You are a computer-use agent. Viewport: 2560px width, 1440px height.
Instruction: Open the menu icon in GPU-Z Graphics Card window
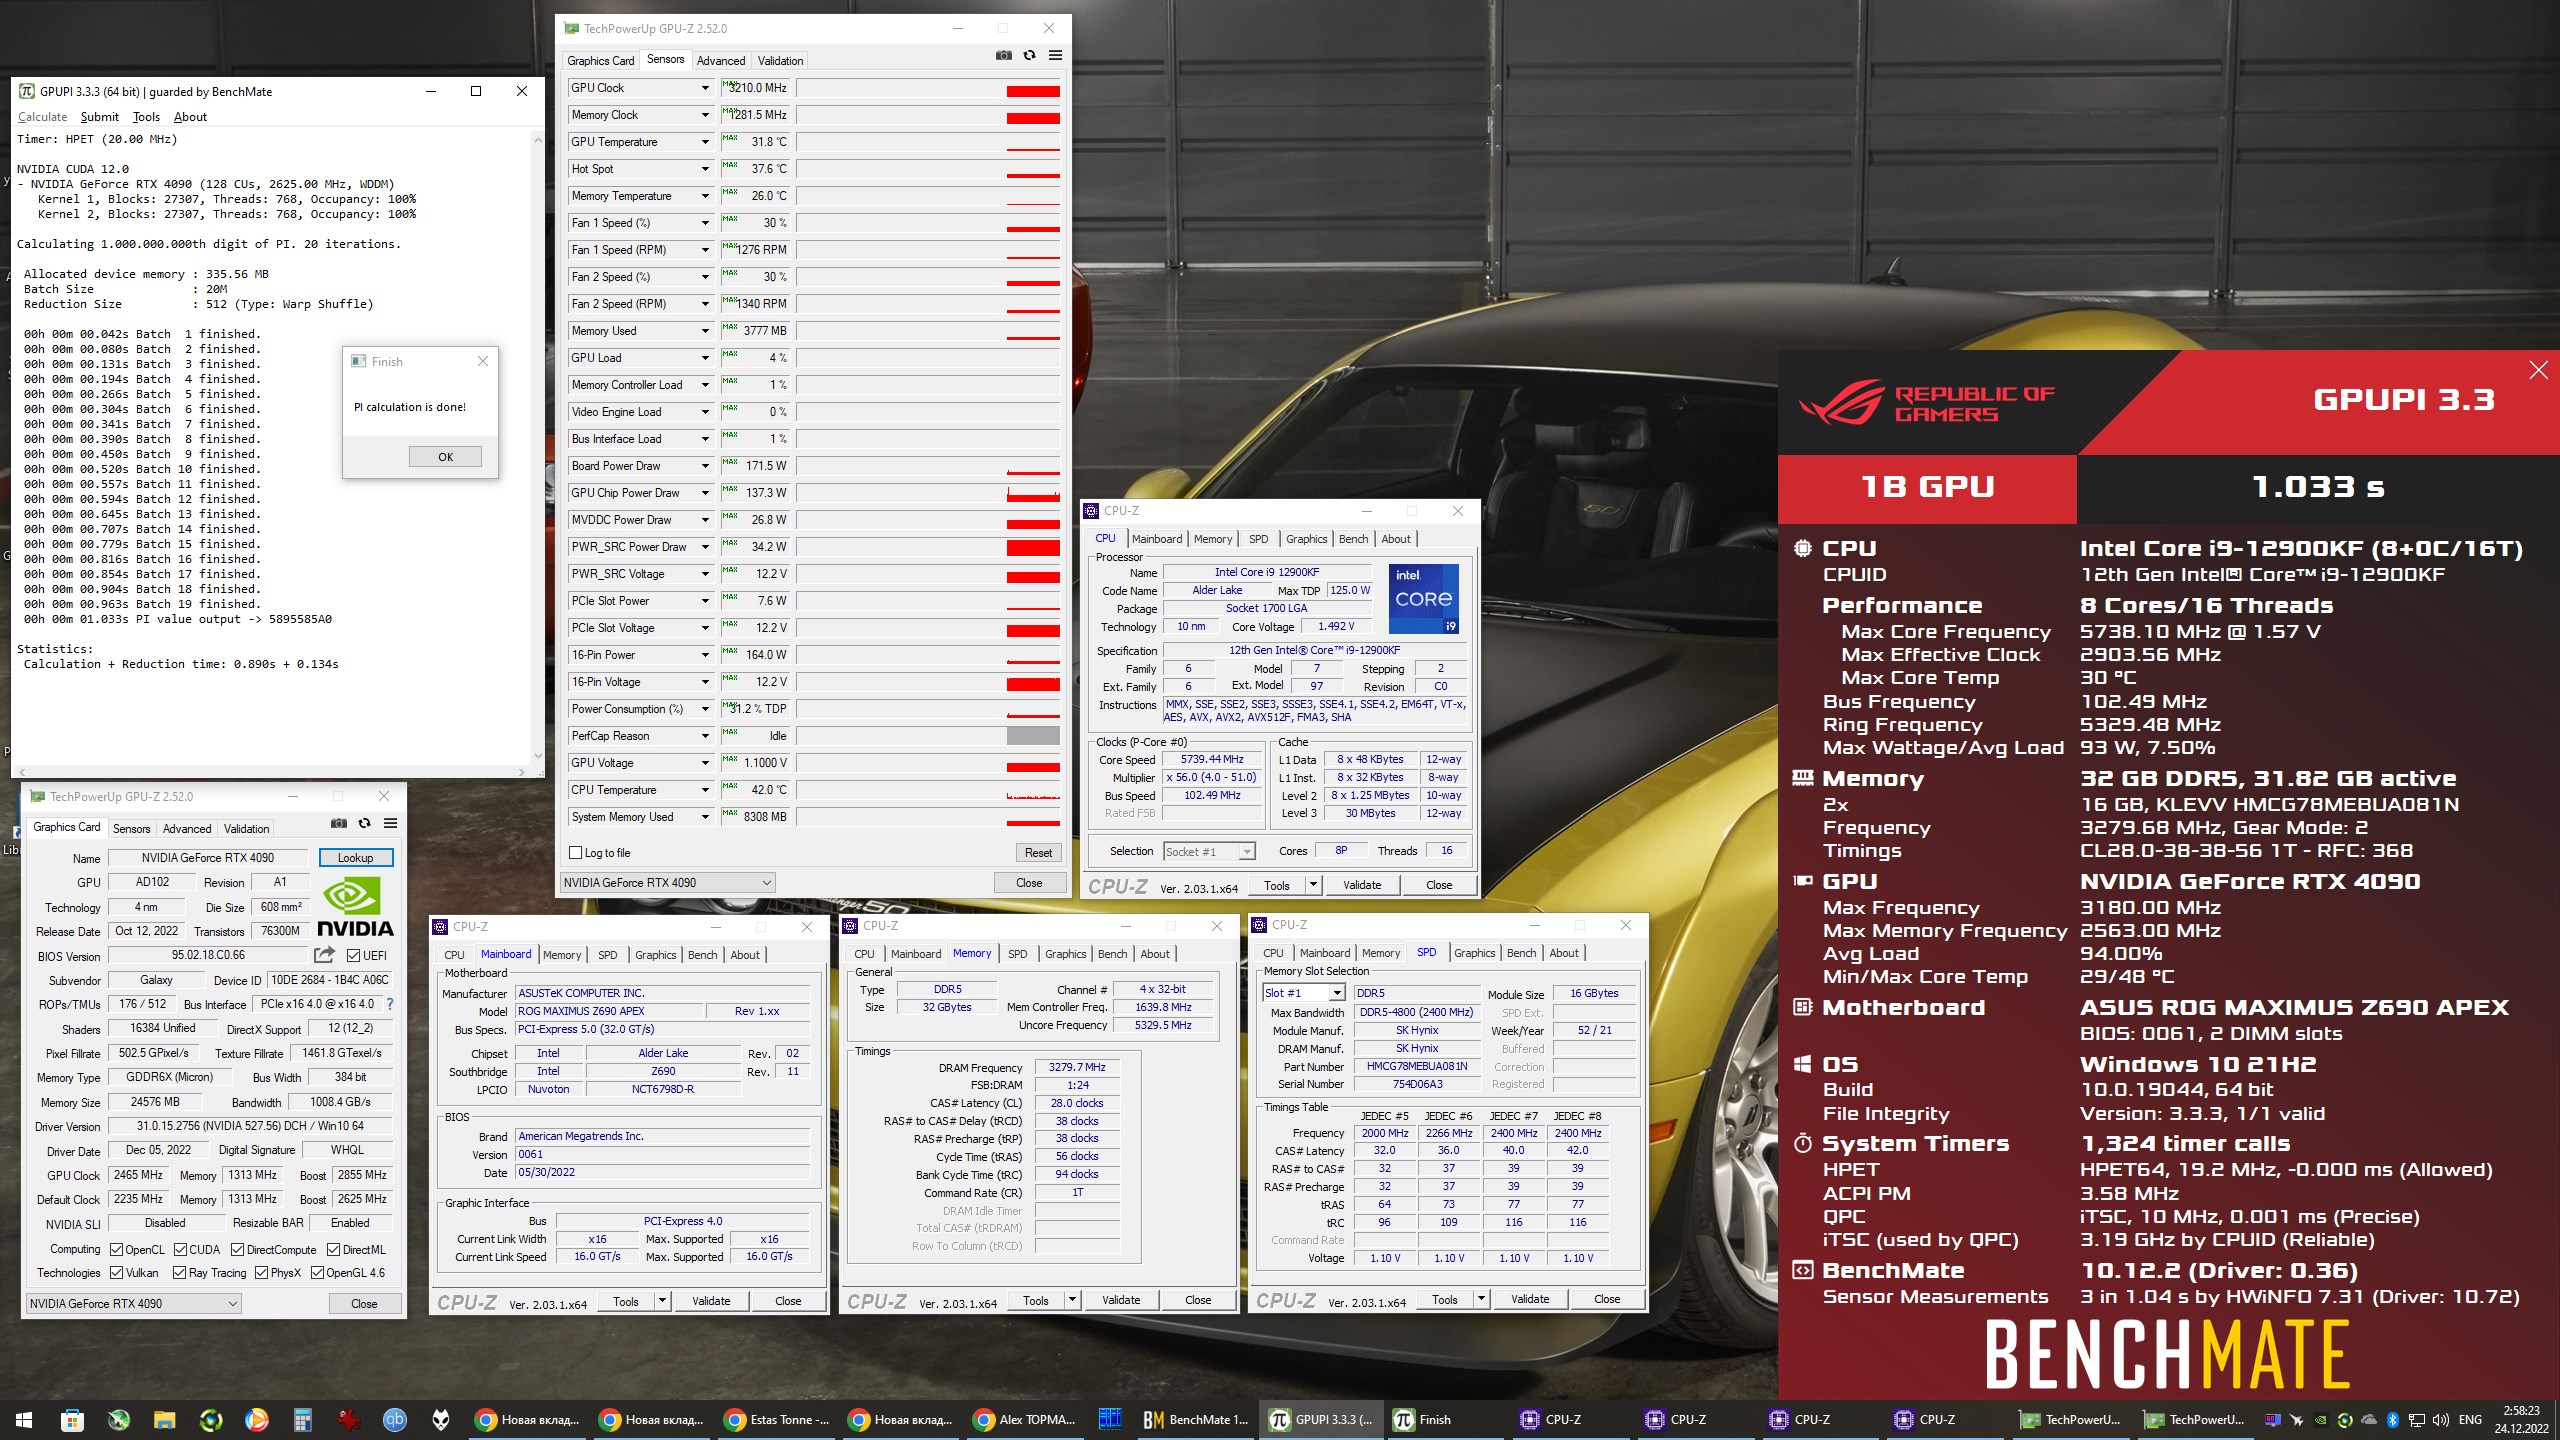390,824
